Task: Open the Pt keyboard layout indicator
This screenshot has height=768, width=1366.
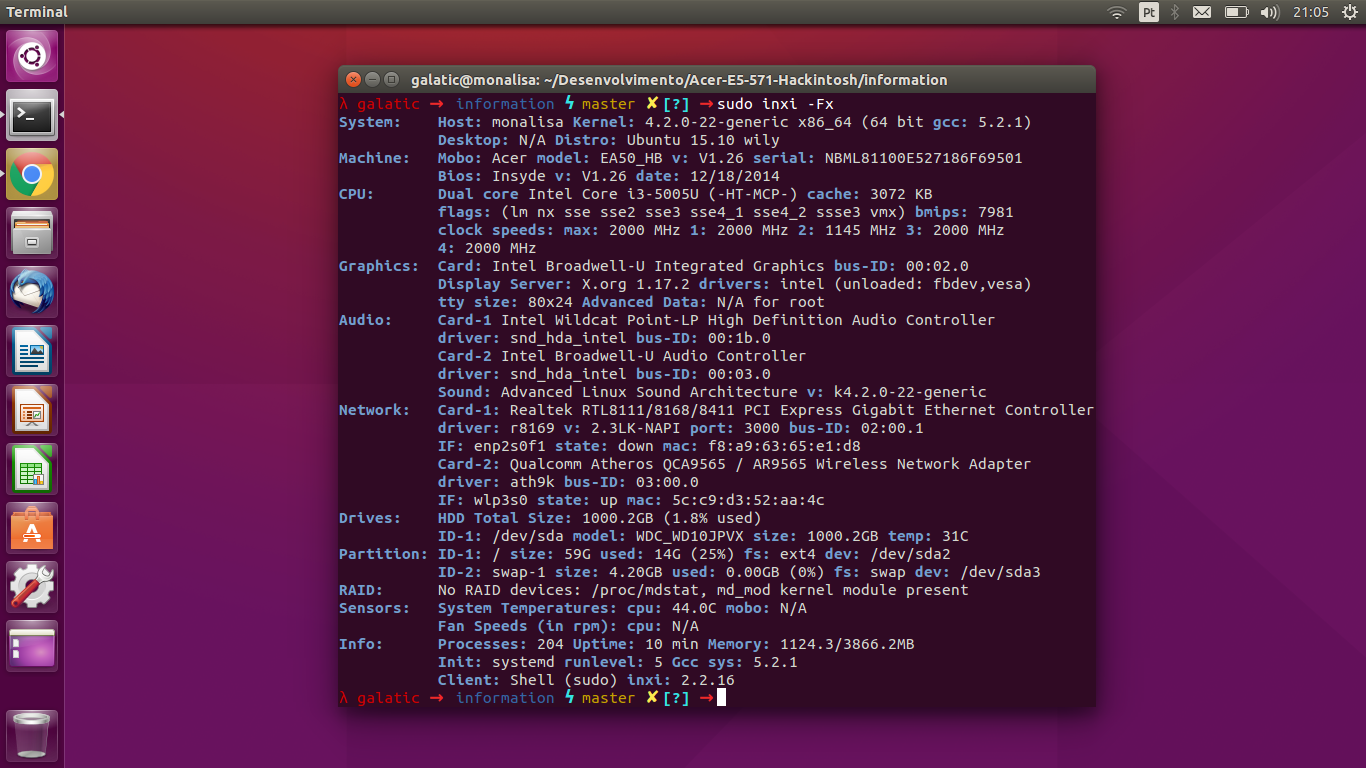Action: pos(1149,12)
